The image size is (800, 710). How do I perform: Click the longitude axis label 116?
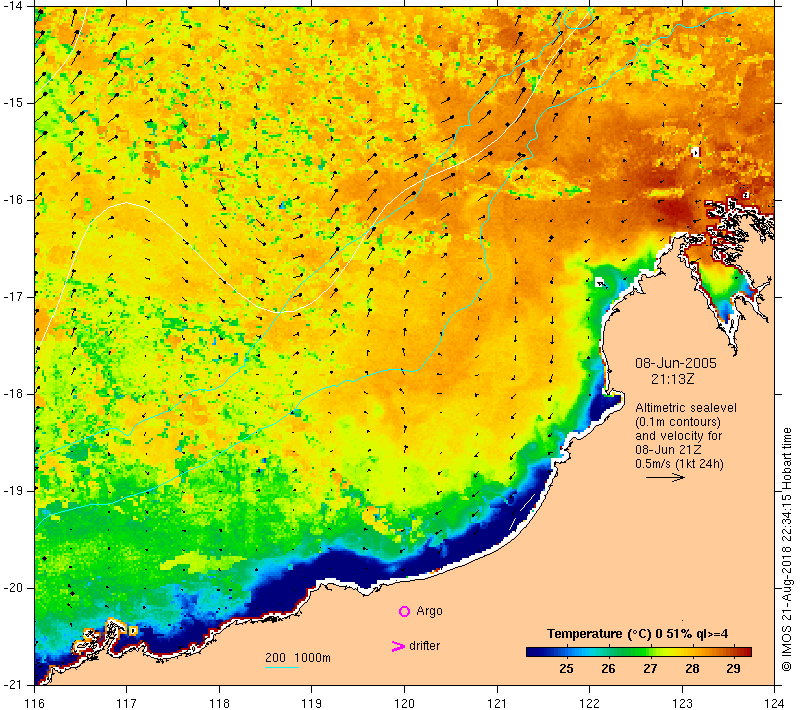(x=34, y=703)
